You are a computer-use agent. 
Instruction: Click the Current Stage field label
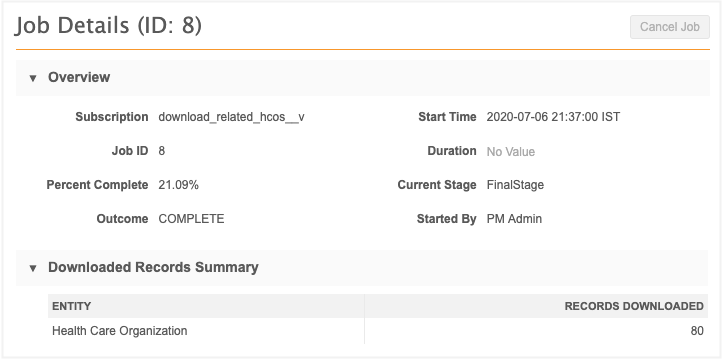(x=437, y=185)
